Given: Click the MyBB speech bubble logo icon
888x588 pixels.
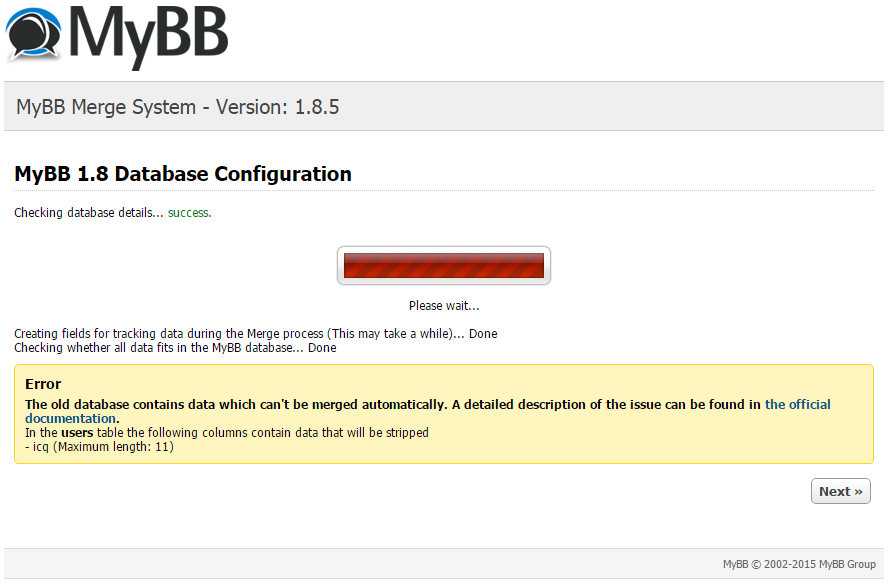Looking at the screenshot, I should [x=33, y=33].
